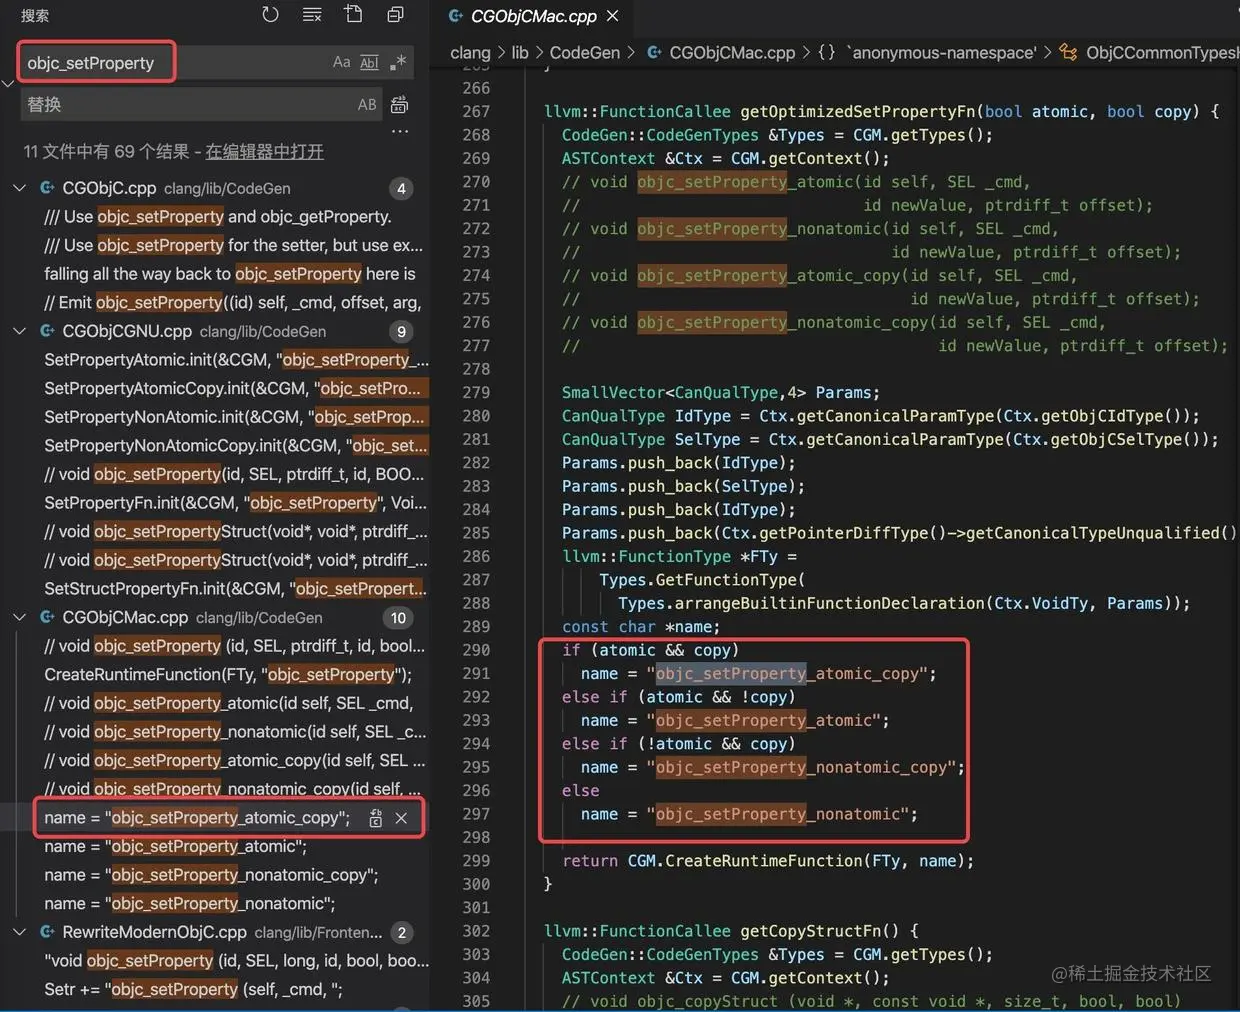Screen dimensions: 1240x1012
Task: Open result 'name = "objc_setProperty_nonatomic";'
Action: [189, 904]
